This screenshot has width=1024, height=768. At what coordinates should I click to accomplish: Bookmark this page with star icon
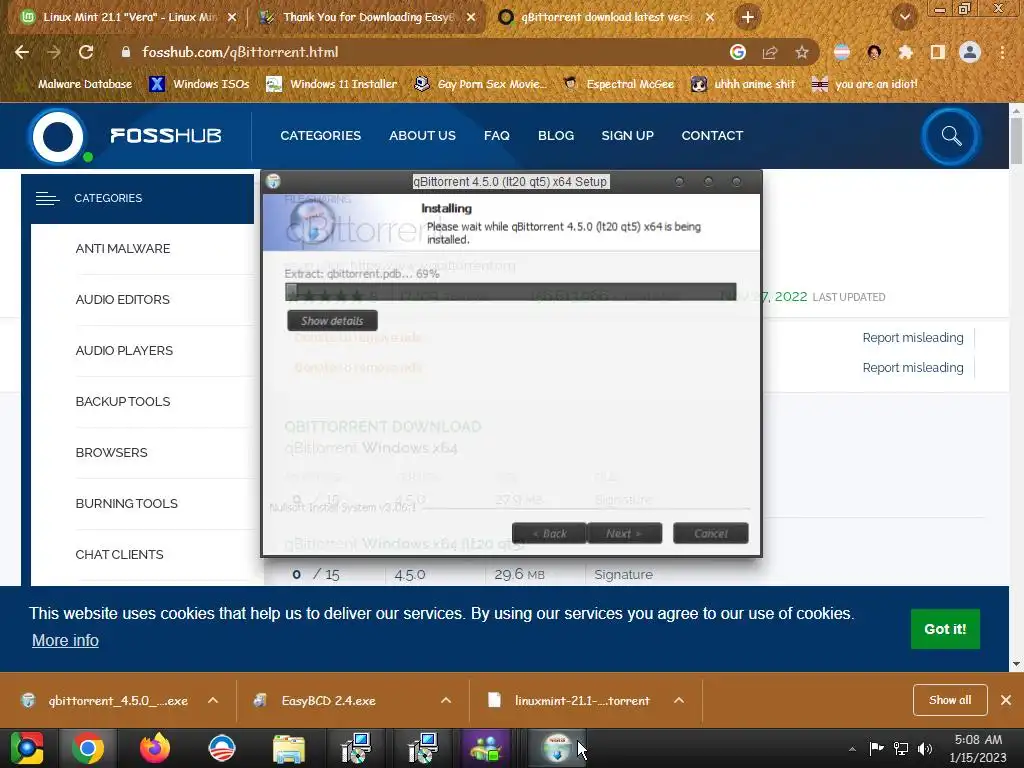click(x=801, y=52)
